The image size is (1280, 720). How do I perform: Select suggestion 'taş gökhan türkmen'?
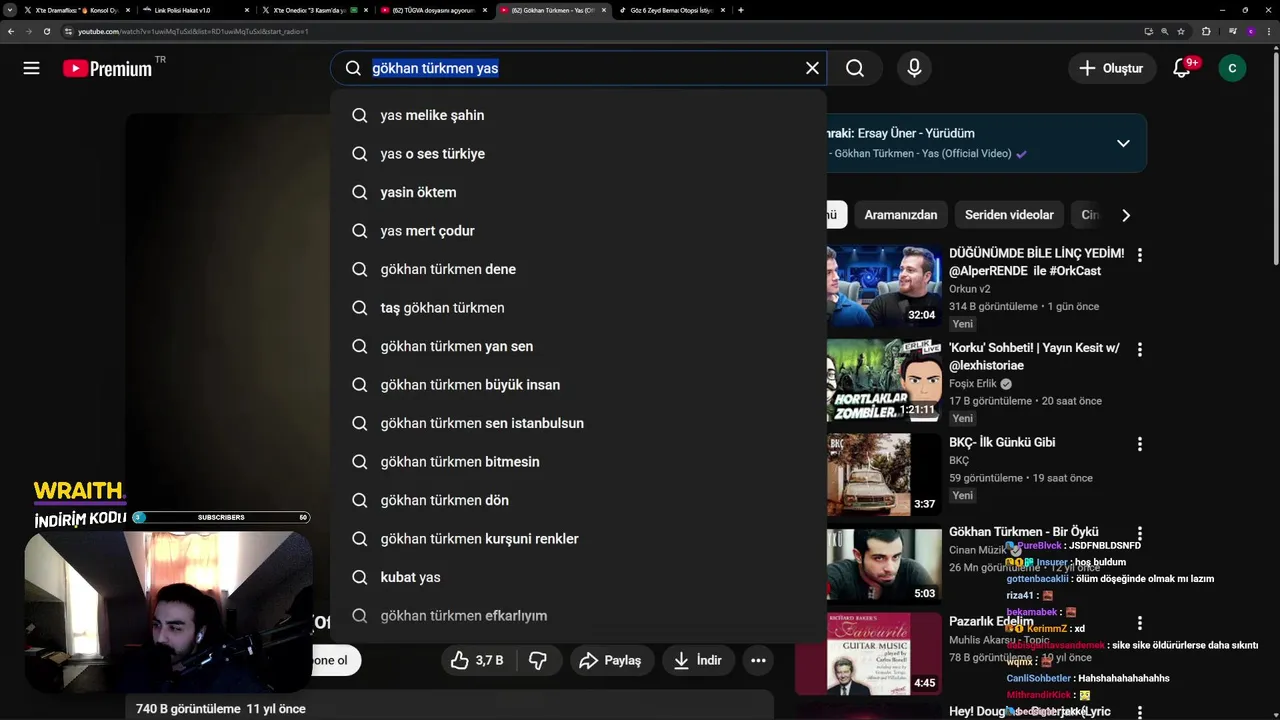578,308
